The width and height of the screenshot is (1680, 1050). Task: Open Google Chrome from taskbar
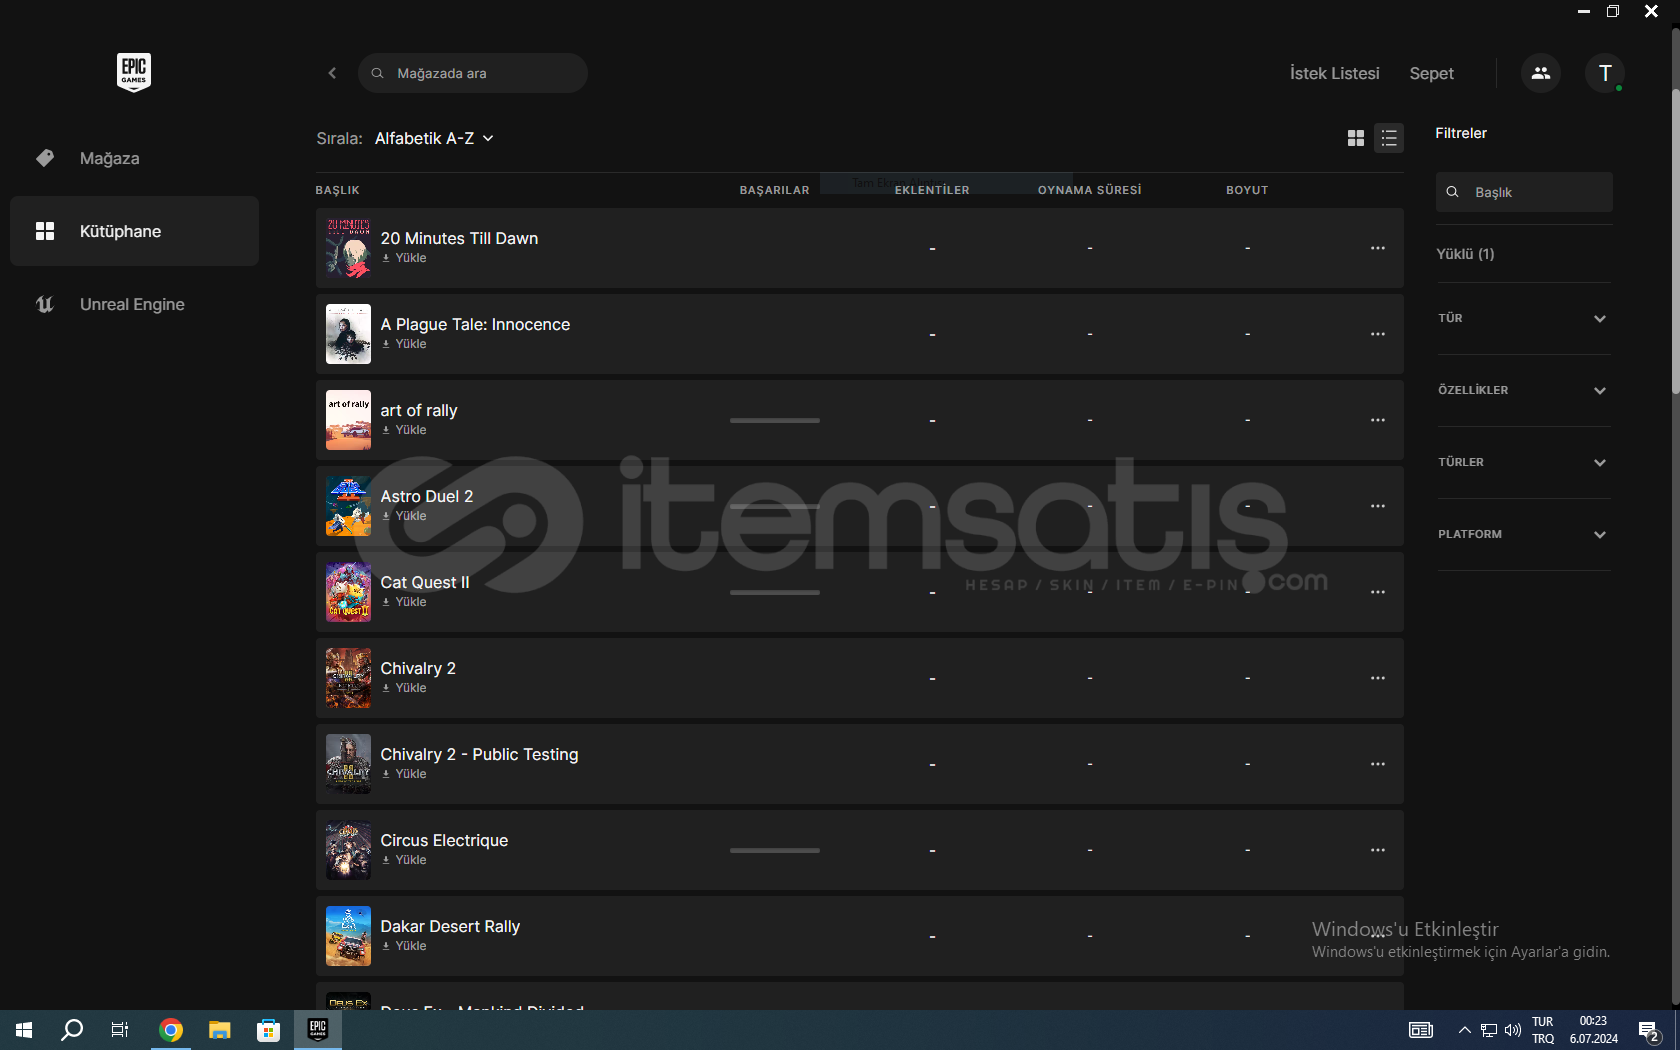tap(171, 1030)
